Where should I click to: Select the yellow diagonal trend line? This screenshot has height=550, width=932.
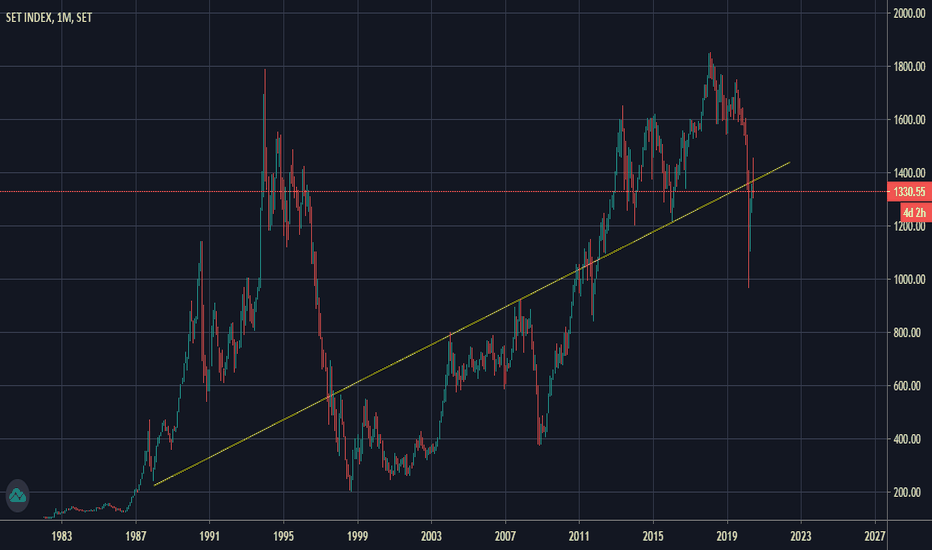(472, 323)
